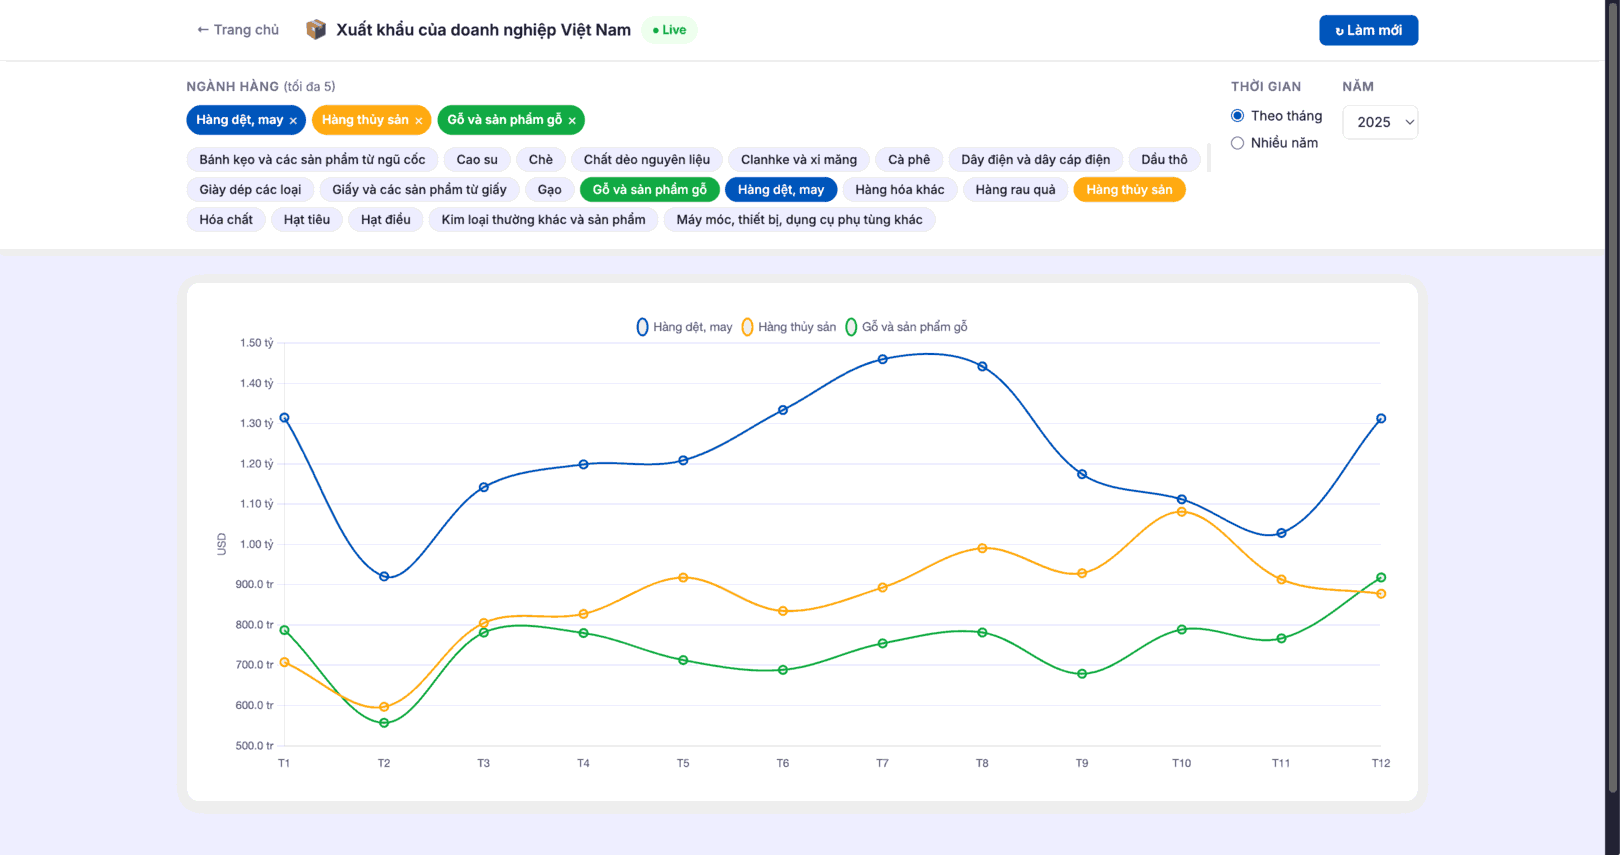This screenshot has height=855, width=1620.
Task: Add the Gạo category chip
Action: click(550, 190)
